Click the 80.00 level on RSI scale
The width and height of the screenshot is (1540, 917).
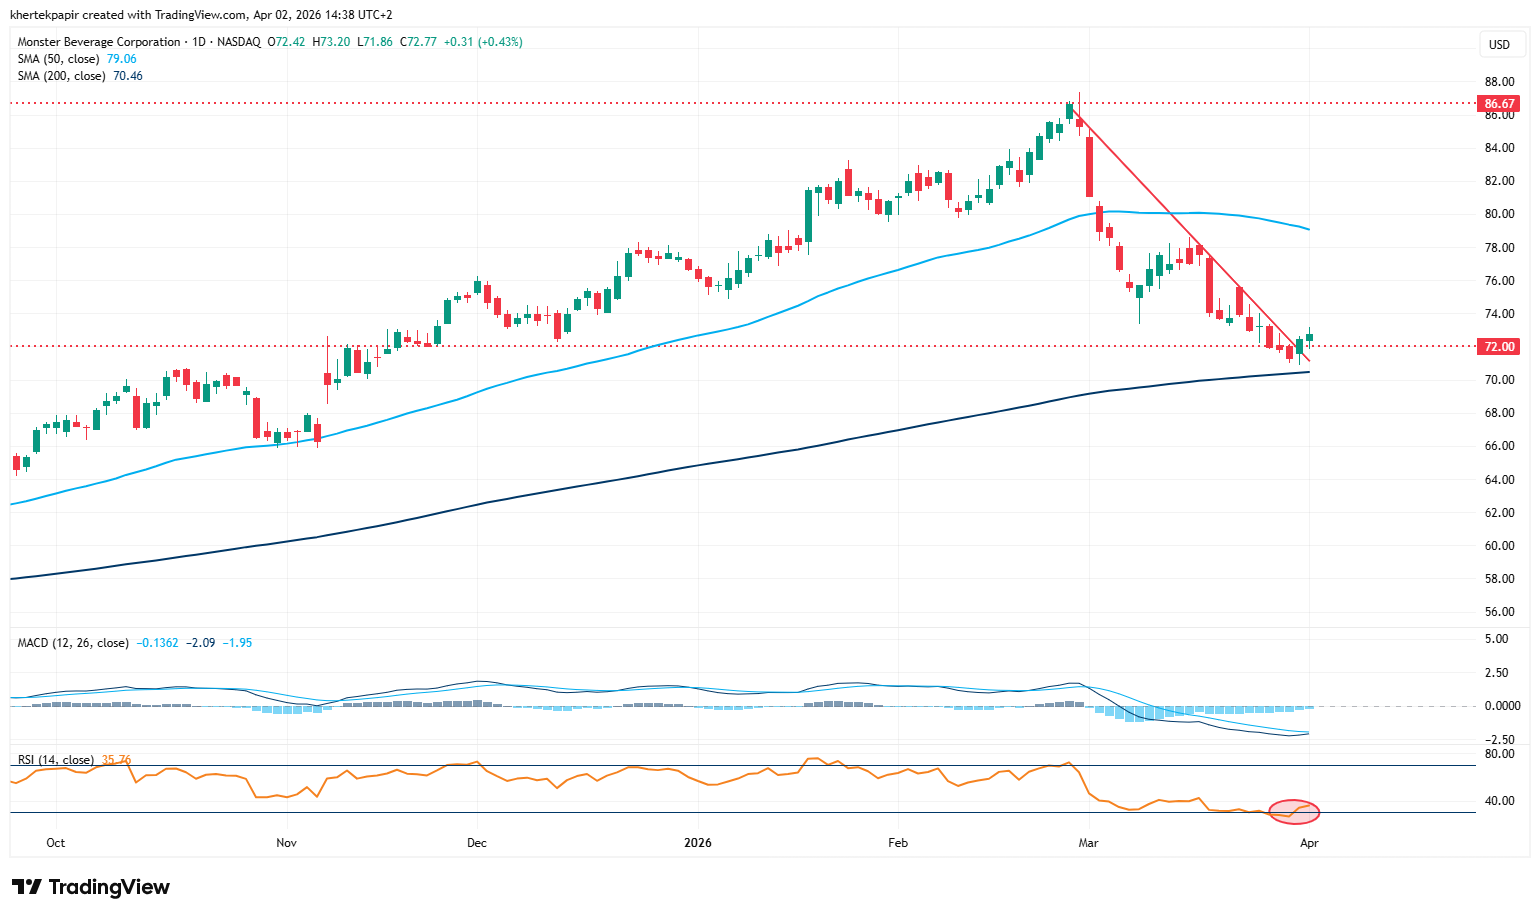[1499, 754]
